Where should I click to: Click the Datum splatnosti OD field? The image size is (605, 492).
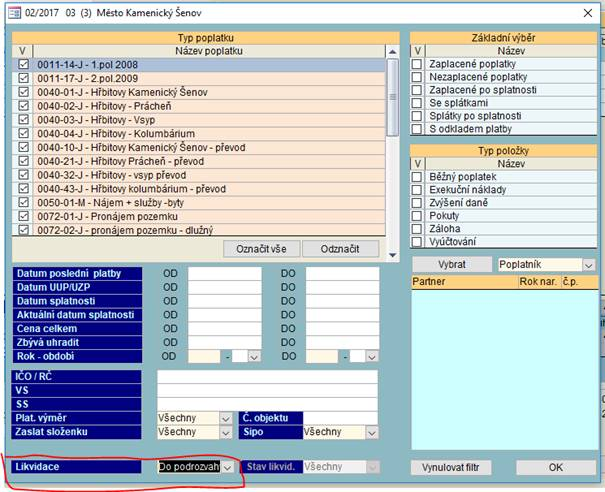225,301
